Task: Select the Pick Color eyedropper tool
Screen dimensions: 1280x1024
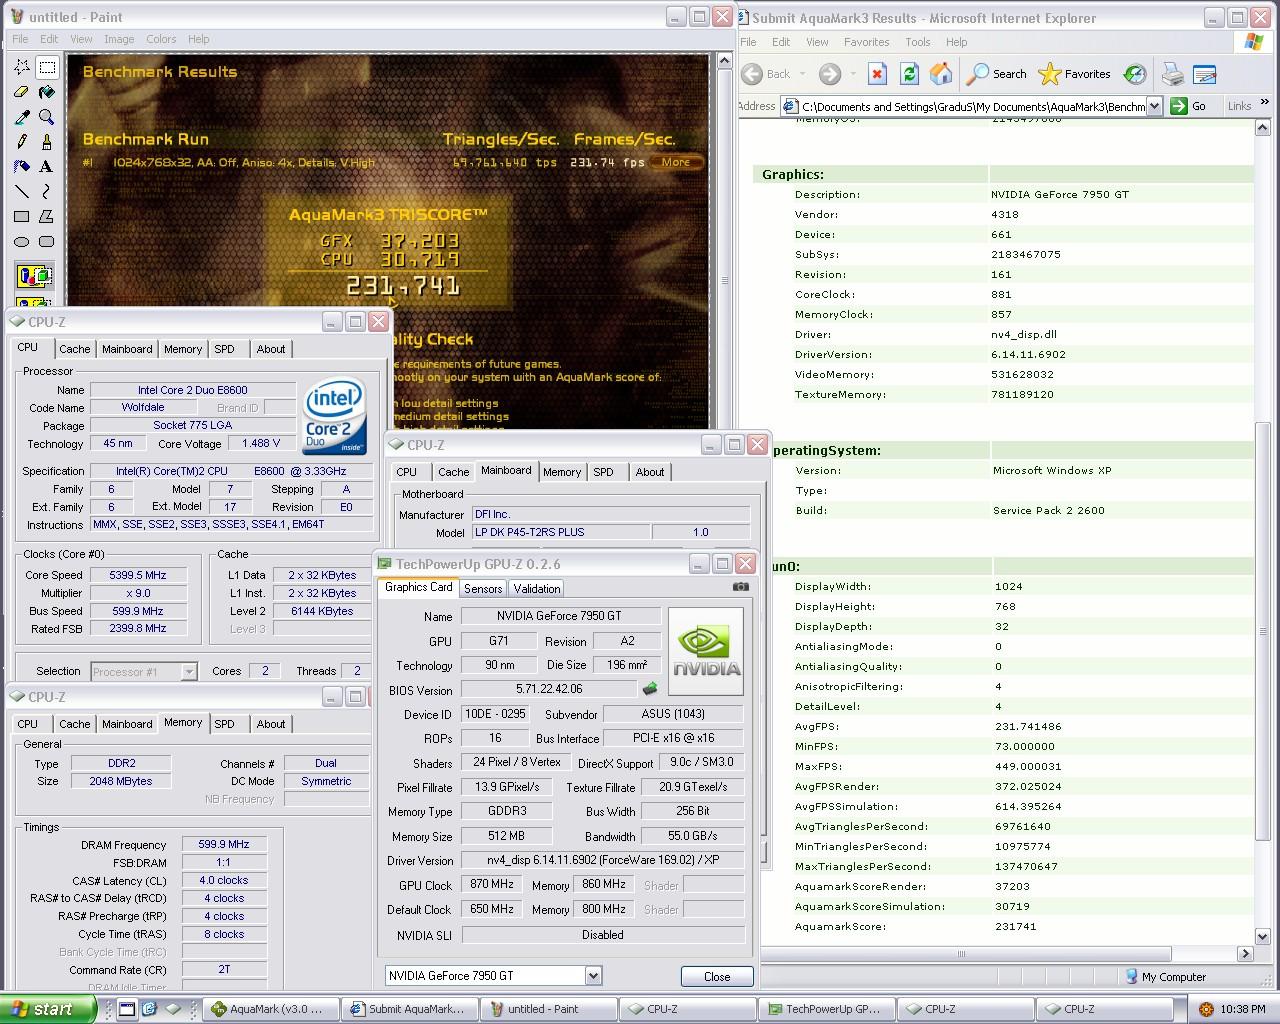Action: pyautogui.click(x=22, y=117)
